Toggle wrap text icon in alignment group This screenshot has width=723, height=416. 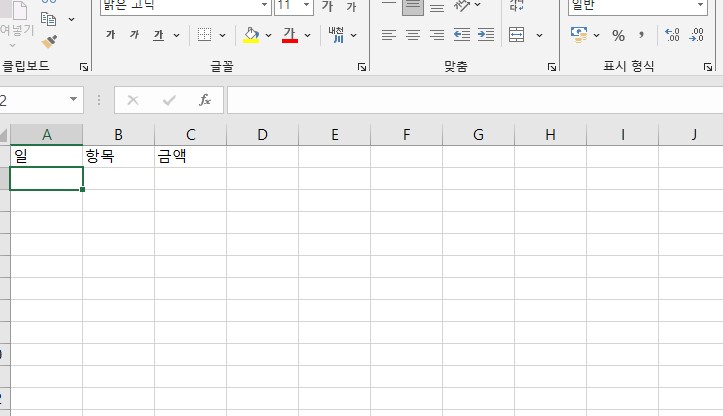pos(516,6)
